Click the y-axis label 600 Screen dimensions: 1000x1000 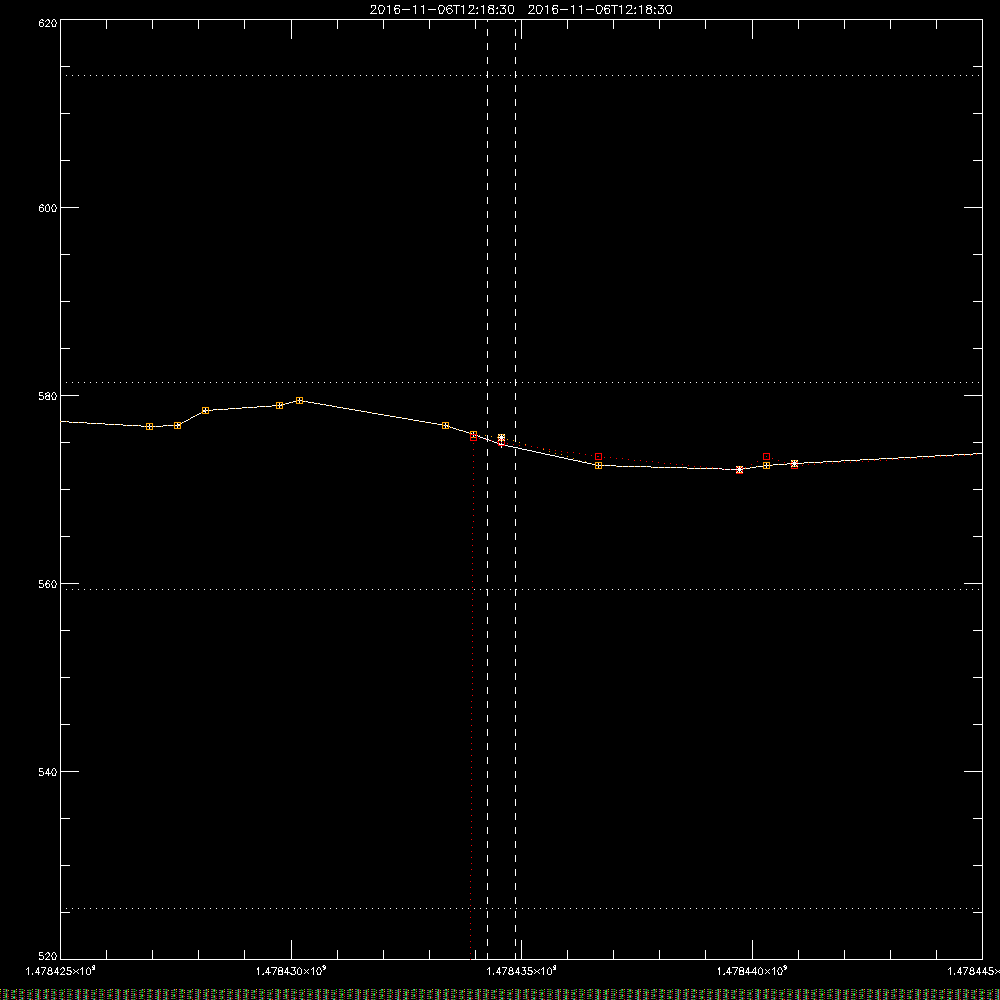click(x=48, y=208)
